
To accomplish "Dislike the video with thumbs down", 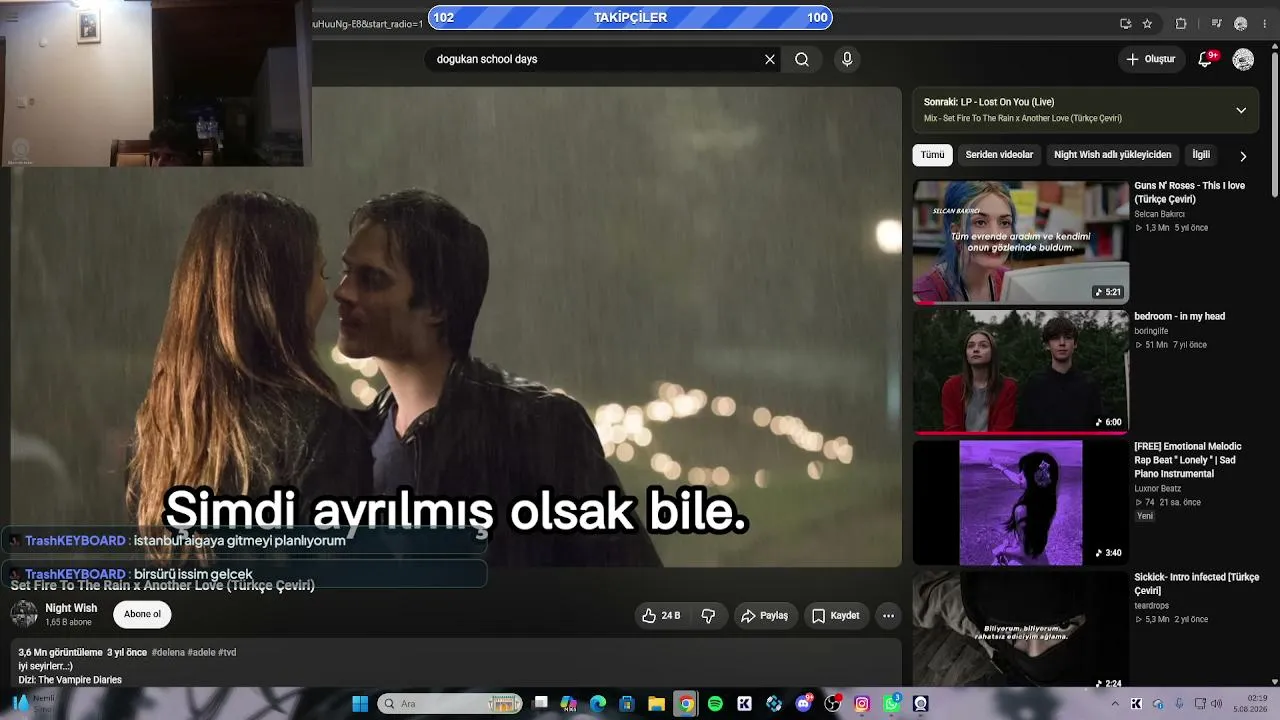I will [708, 616].
